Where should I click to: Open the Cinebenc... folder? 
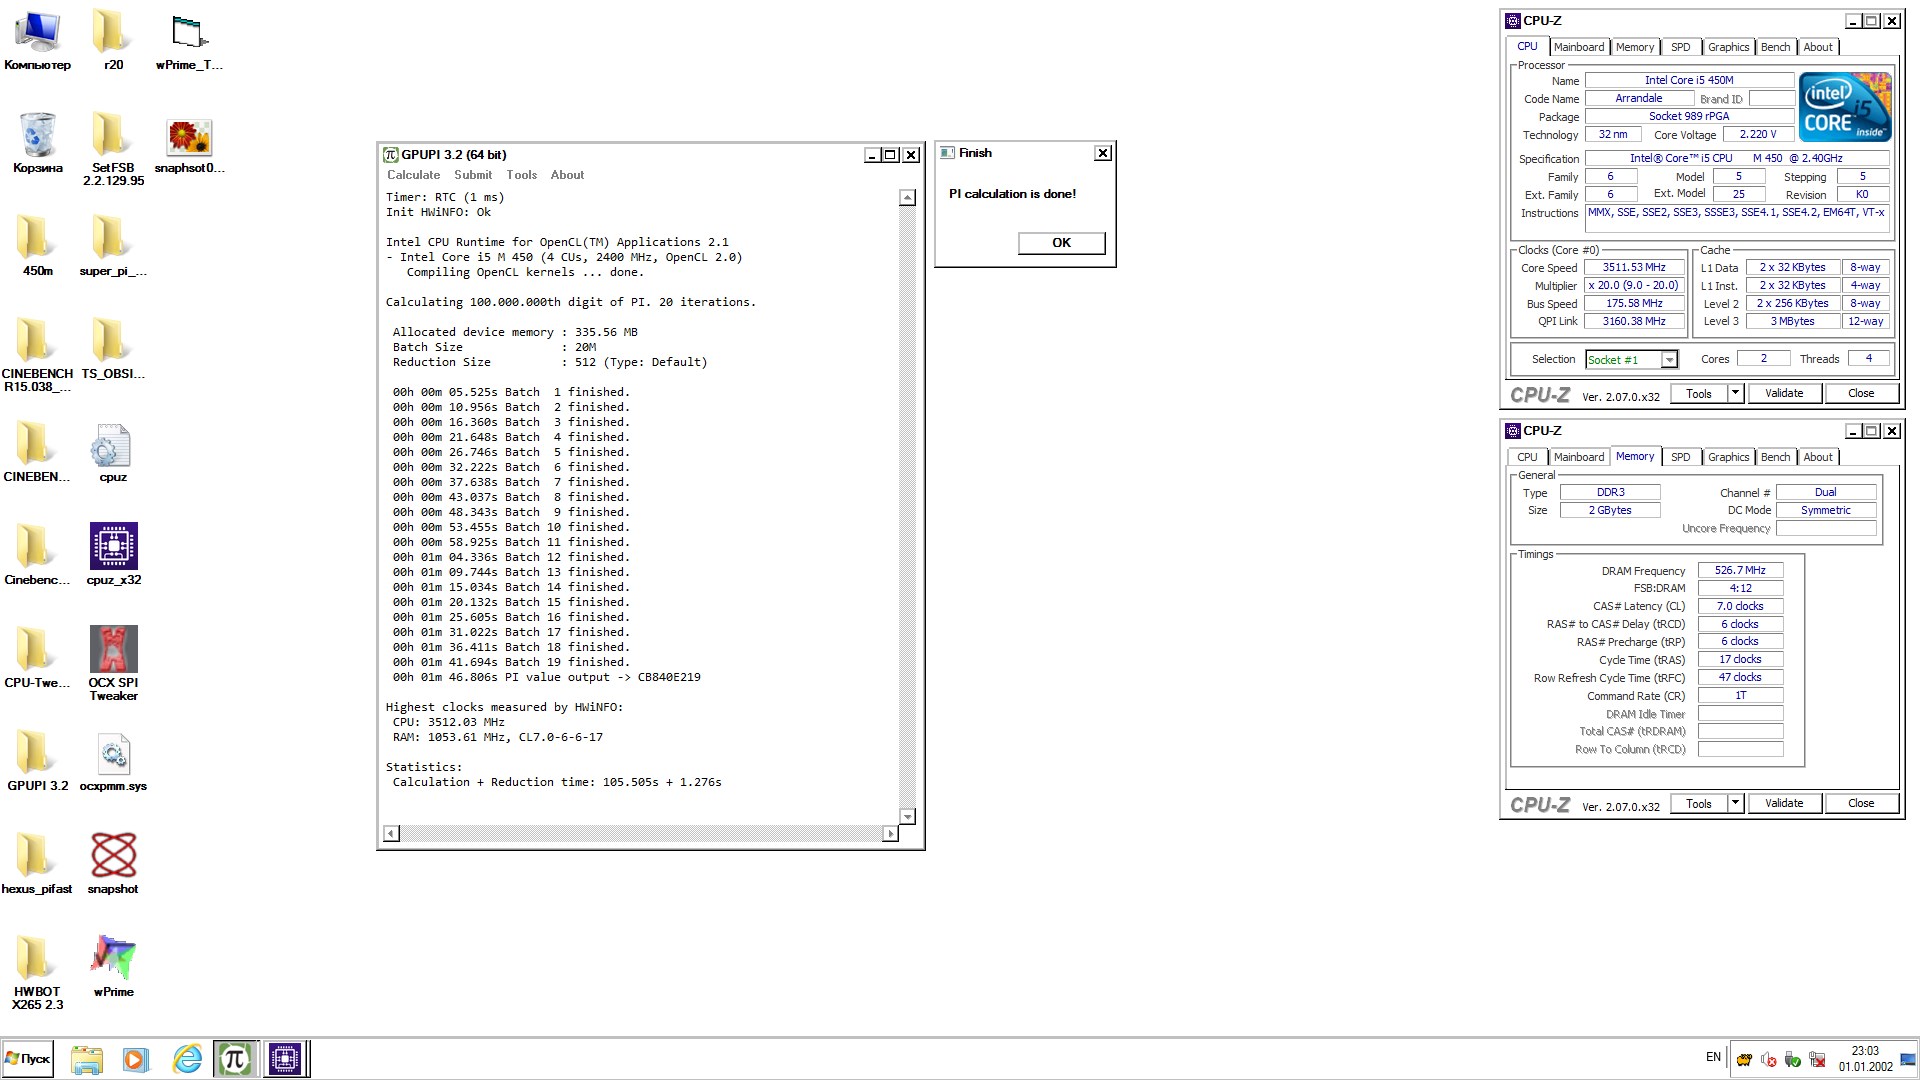tap(37, 556)
